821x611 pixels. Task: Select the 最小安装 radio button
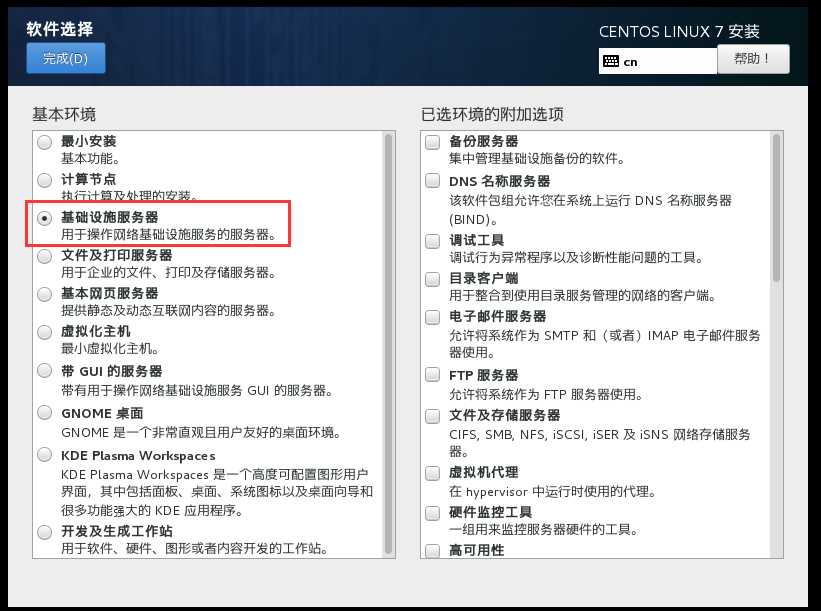pos(45,142)
